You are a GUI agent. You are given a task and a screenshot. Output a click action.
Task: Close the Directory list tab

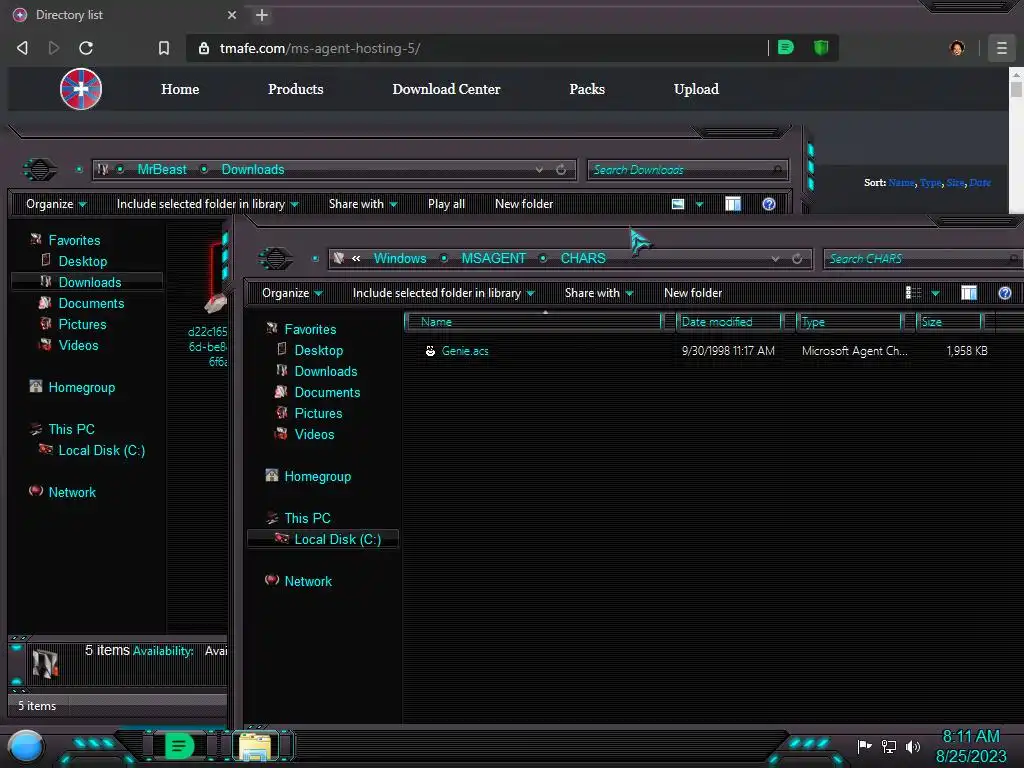(232, 14)
